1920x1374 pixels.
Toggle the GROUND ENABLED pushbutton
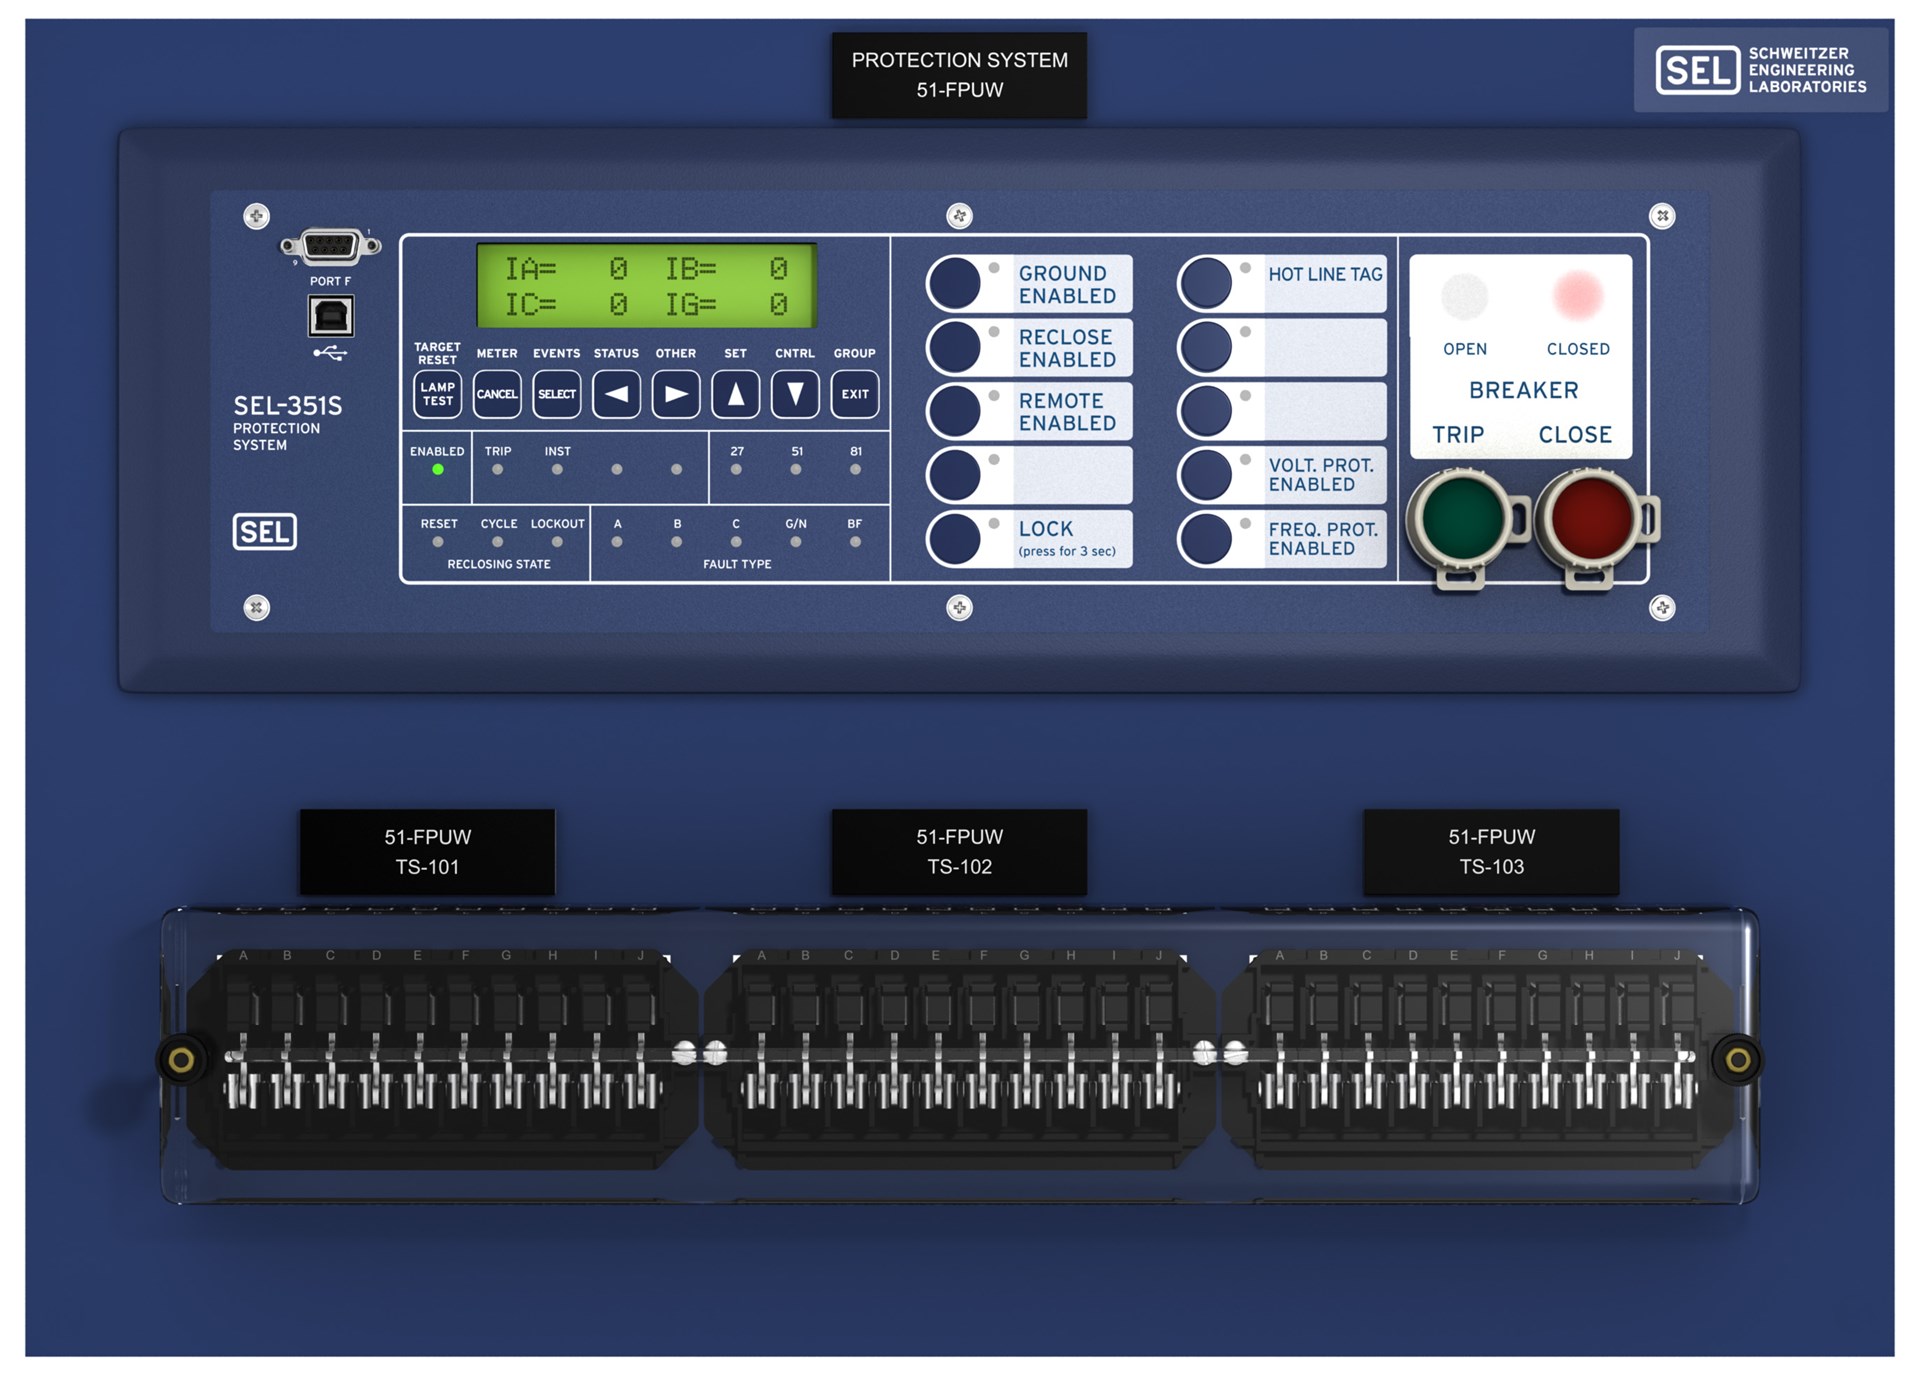pyautogui.click(x=954, y=284)
